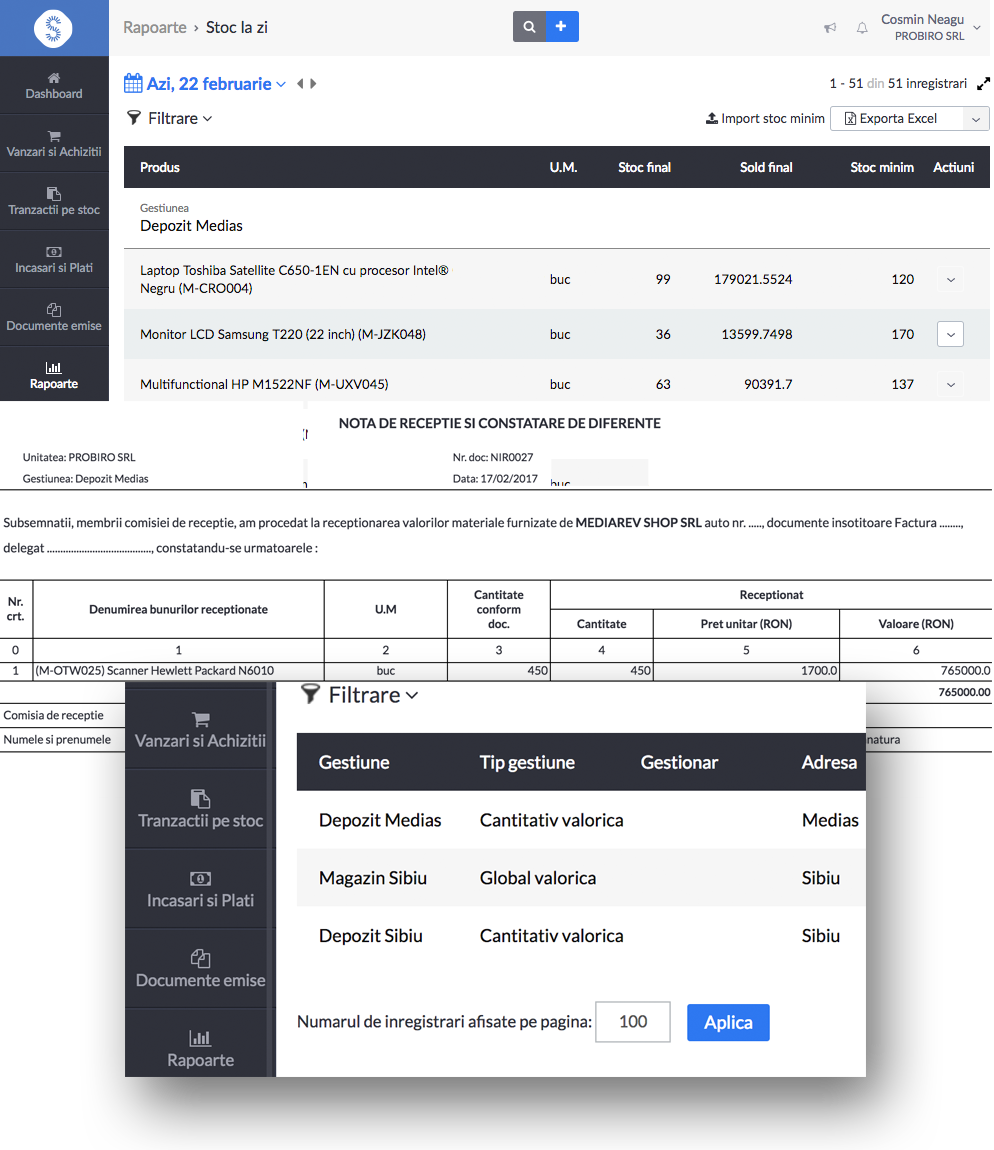Click the Stoc minim column header
Image resolution: width=994 pixels, height=1150 pixels.
pos(882,167)
